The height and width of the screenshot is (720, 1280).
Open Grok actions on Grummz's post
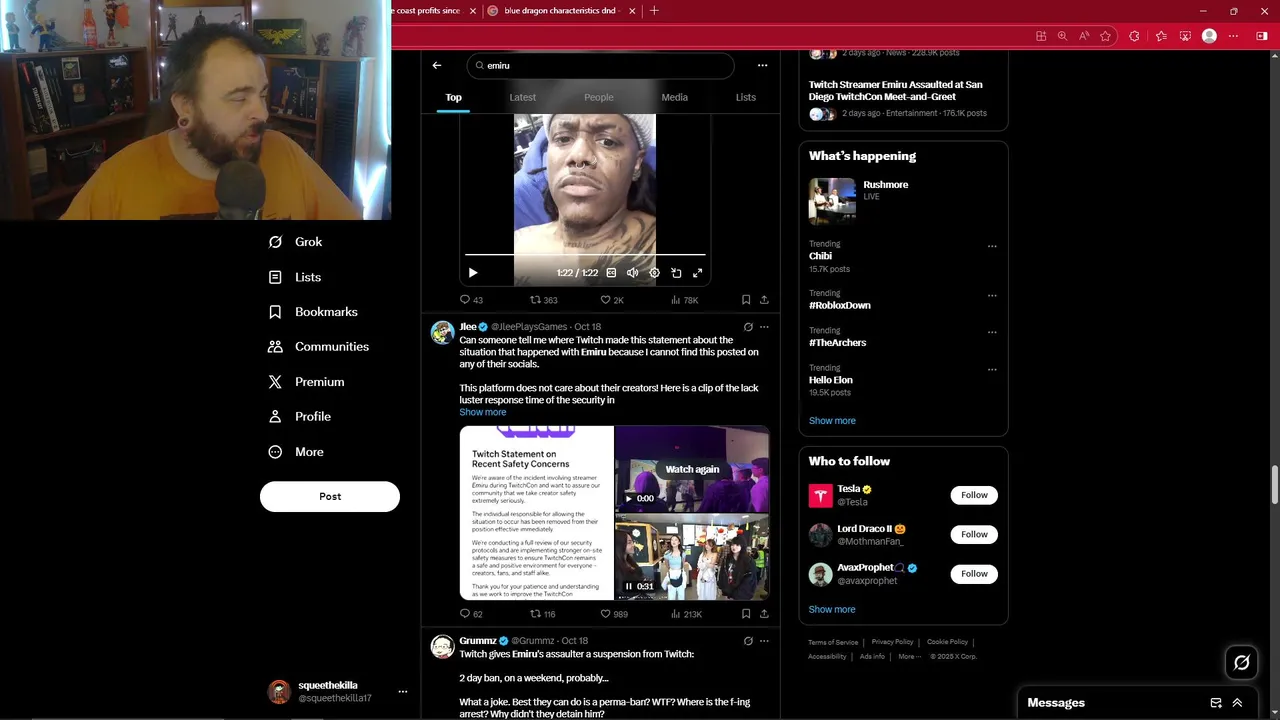pos(748,641)
